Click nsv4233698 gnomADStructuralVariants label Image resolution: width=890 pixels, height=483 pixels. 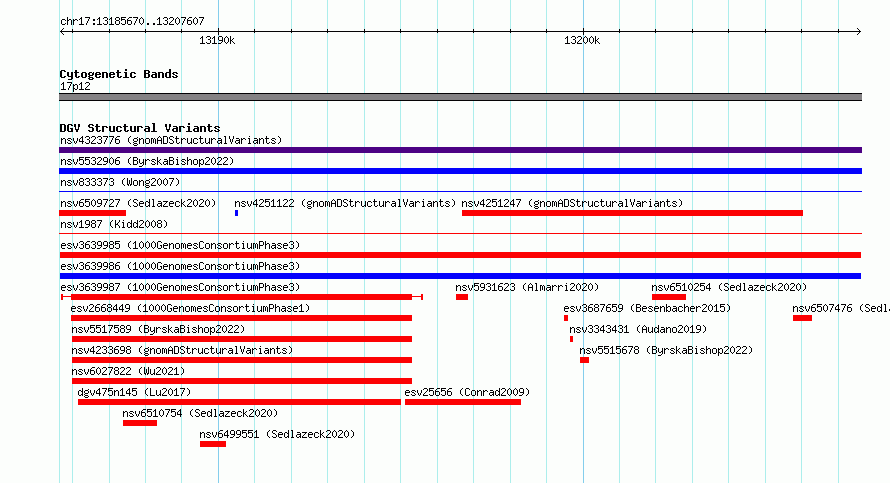coord(182,350)
